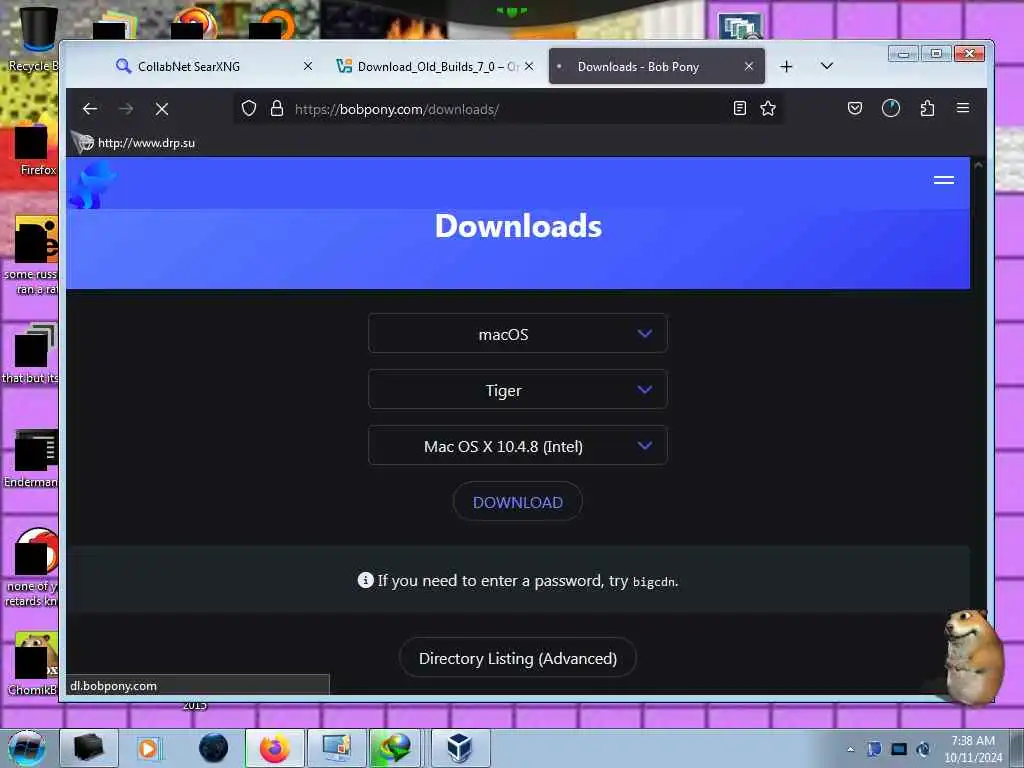Click the Windows Start orb
This screenshot has width=1024, height=768.
click(x=27, y=748)
